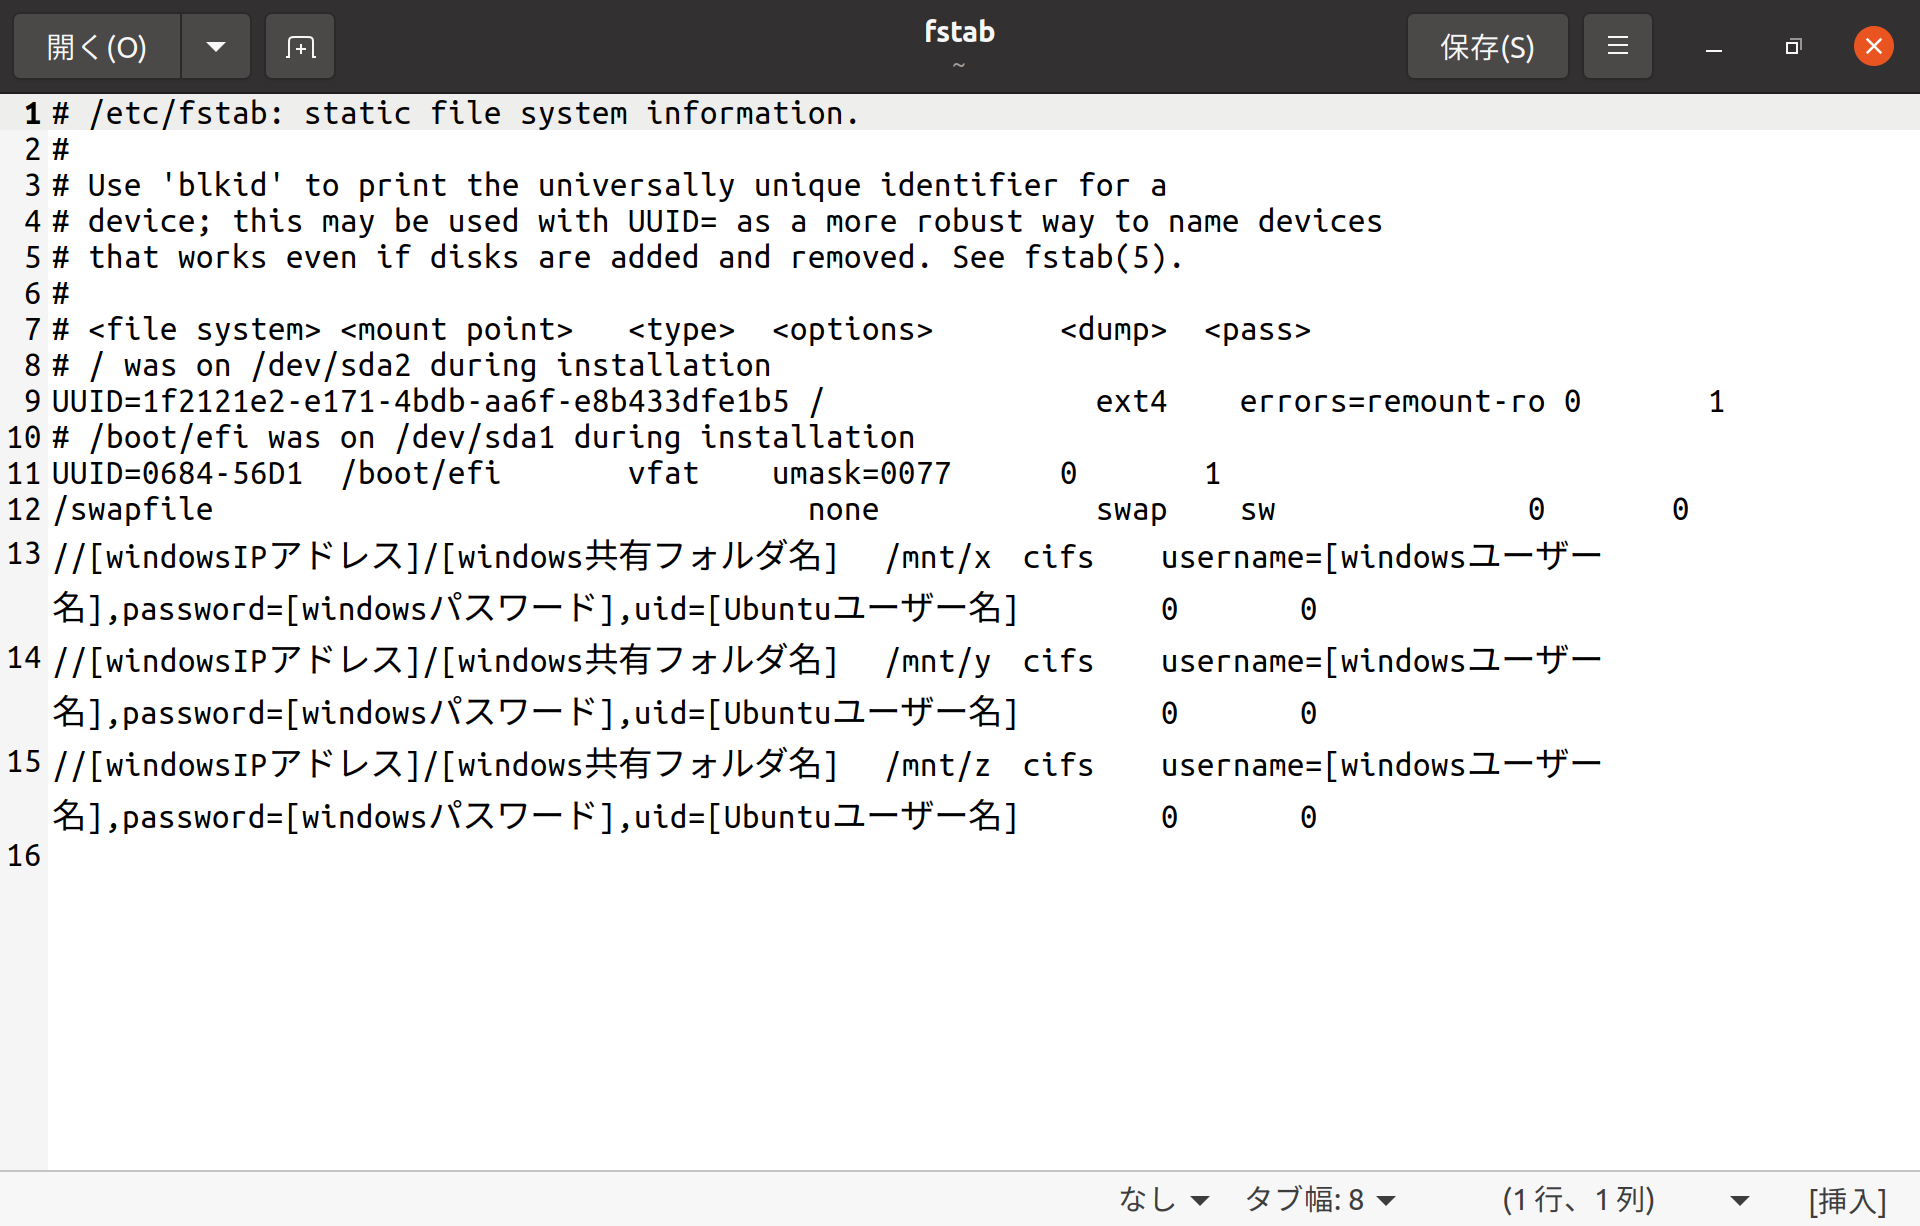The height and width of the screenshot is (1226, 1920).
Task: Close the fstab editor window
Action: click(1873, 47)
